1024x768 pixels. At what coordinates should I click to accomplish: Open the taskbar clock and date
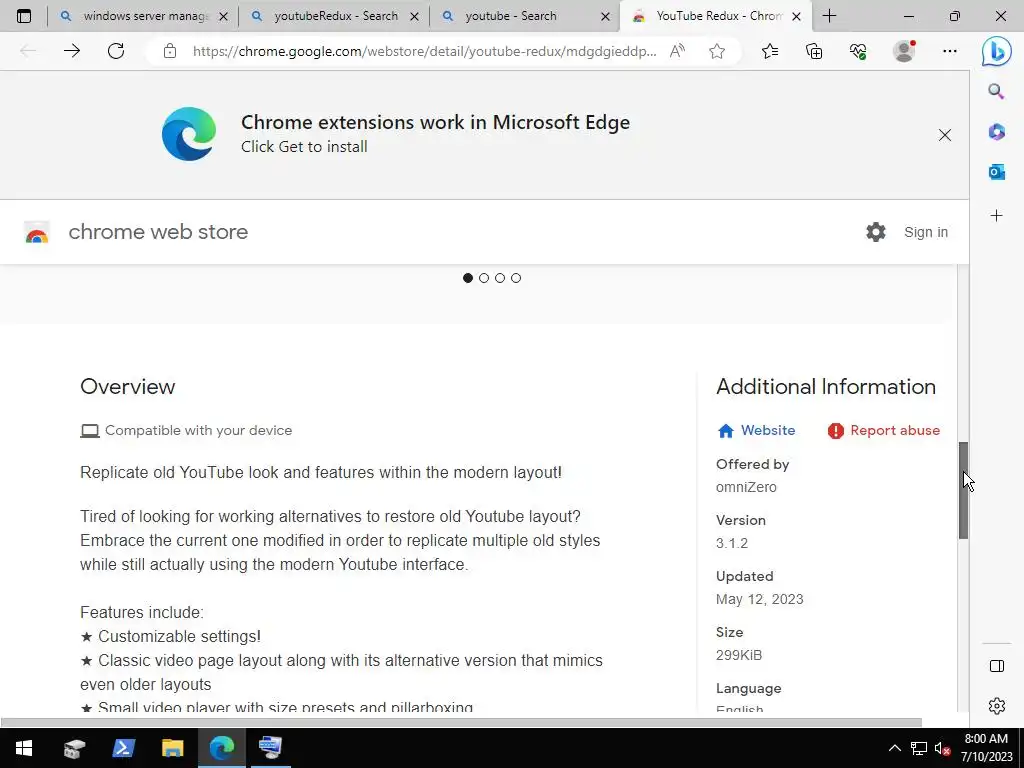986,748
